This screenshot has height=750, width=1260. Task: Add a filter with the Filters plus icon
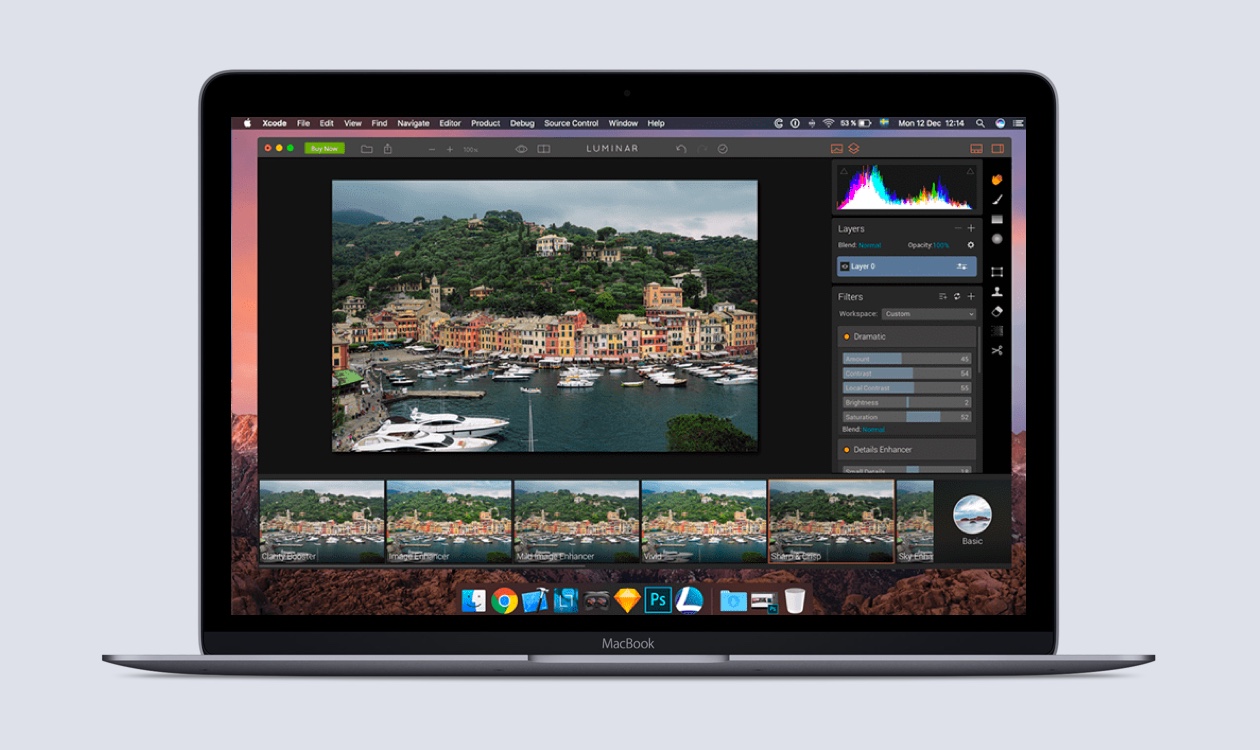pos(971,296)
